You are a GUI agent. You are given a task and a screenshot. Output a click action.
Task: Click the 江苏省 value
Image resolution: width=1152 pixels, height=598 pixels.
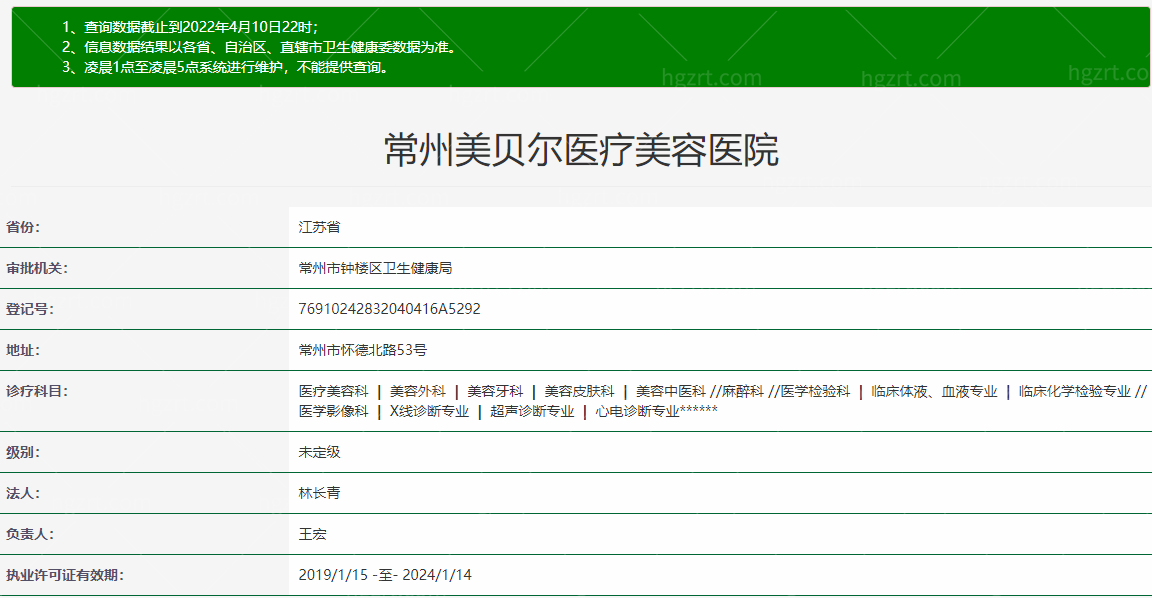[319, 227]
